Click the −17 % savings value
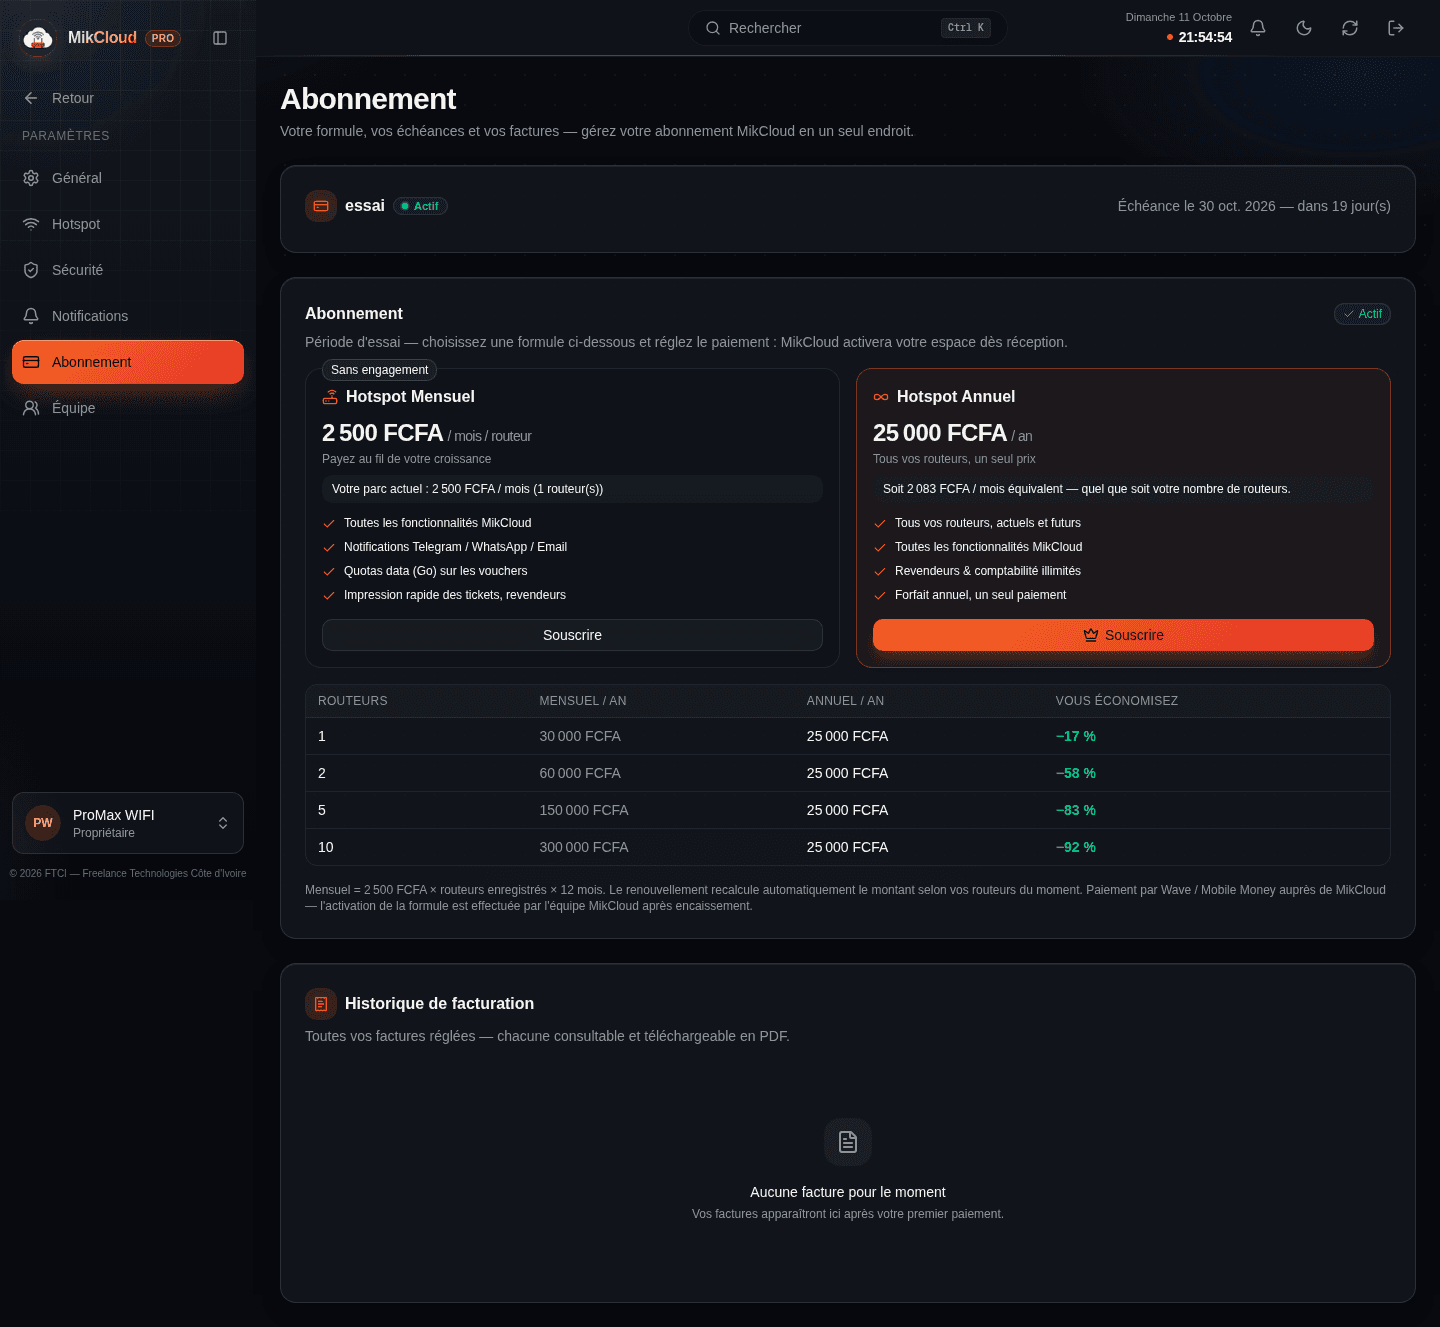 click(x=1076, y=736)
